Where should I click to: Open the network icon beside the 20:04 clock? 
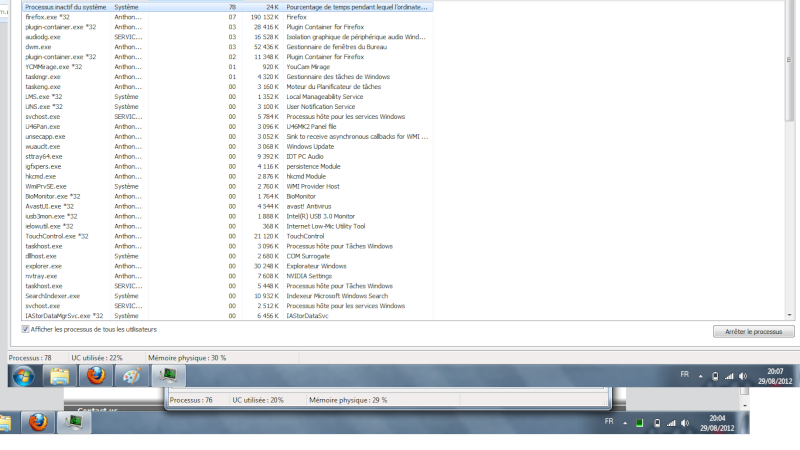[x=671, y=423]
